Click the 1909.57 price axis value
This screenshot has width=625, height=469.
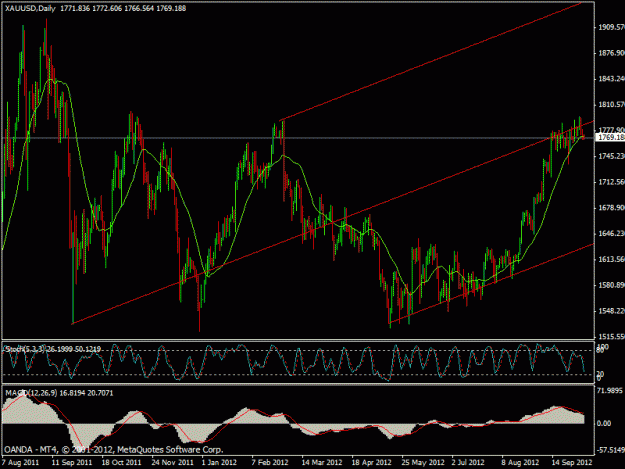coord(611,27)
